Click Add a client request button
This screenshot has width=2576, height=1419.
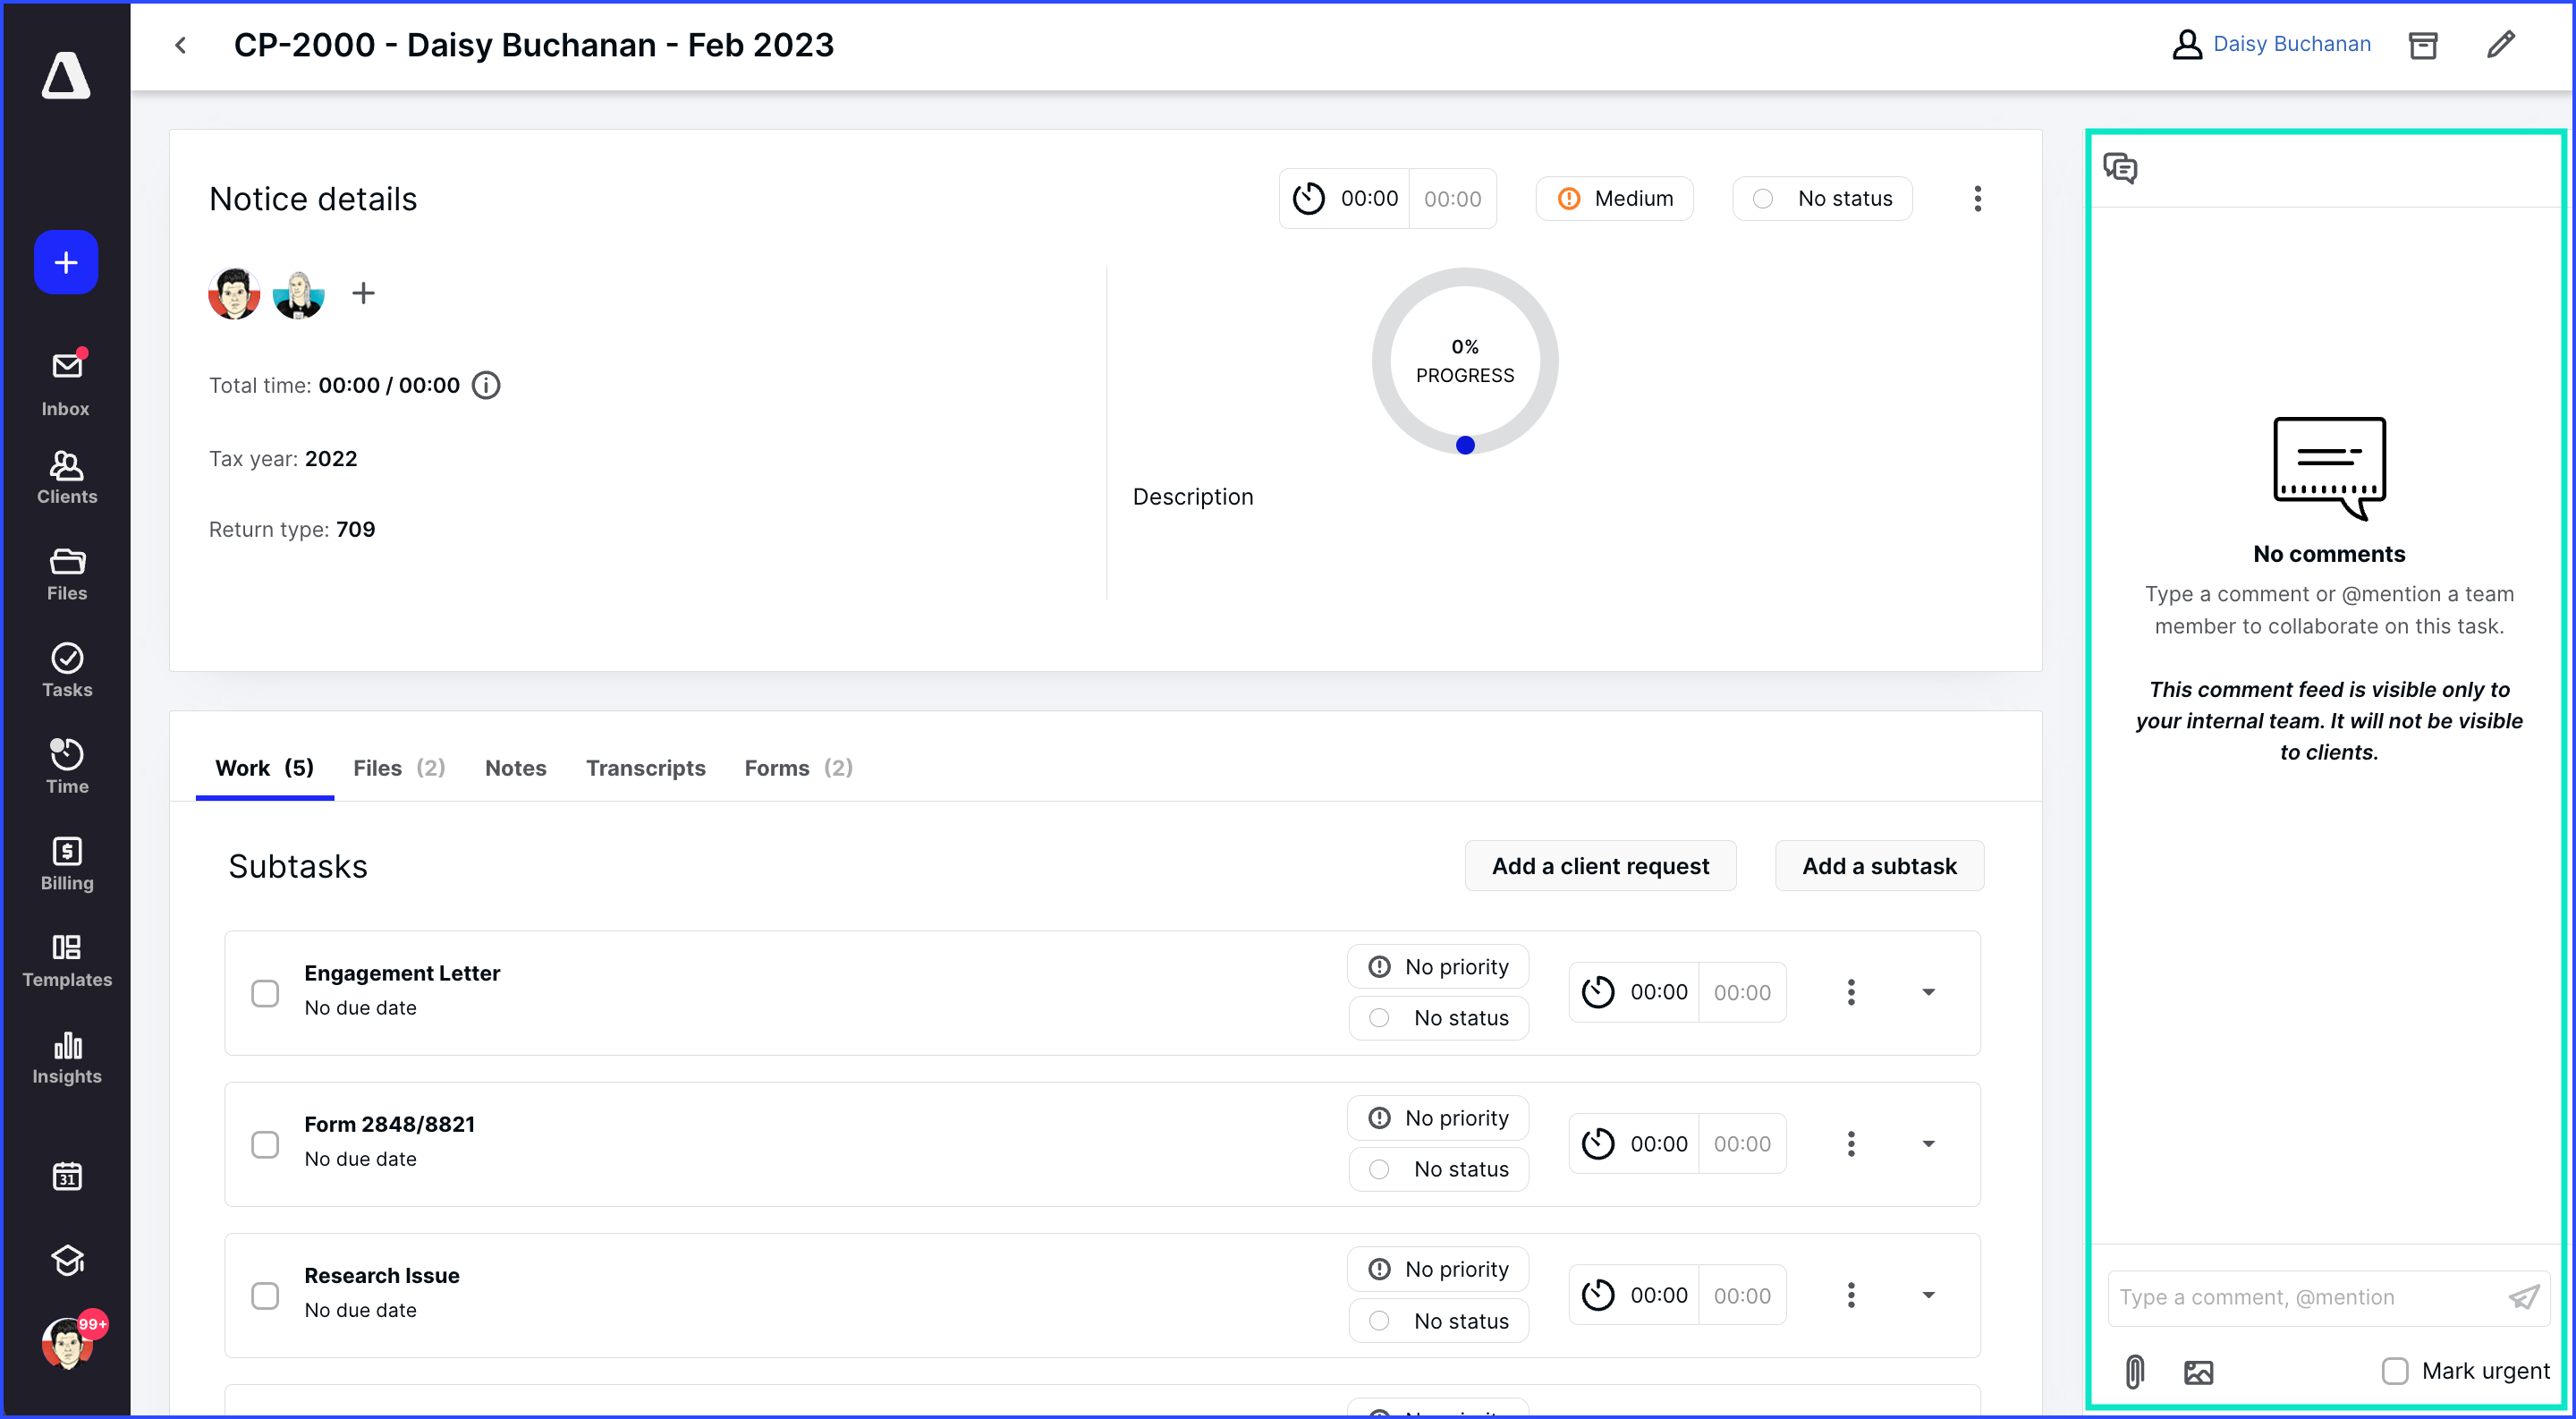(x=1599, y=865)
